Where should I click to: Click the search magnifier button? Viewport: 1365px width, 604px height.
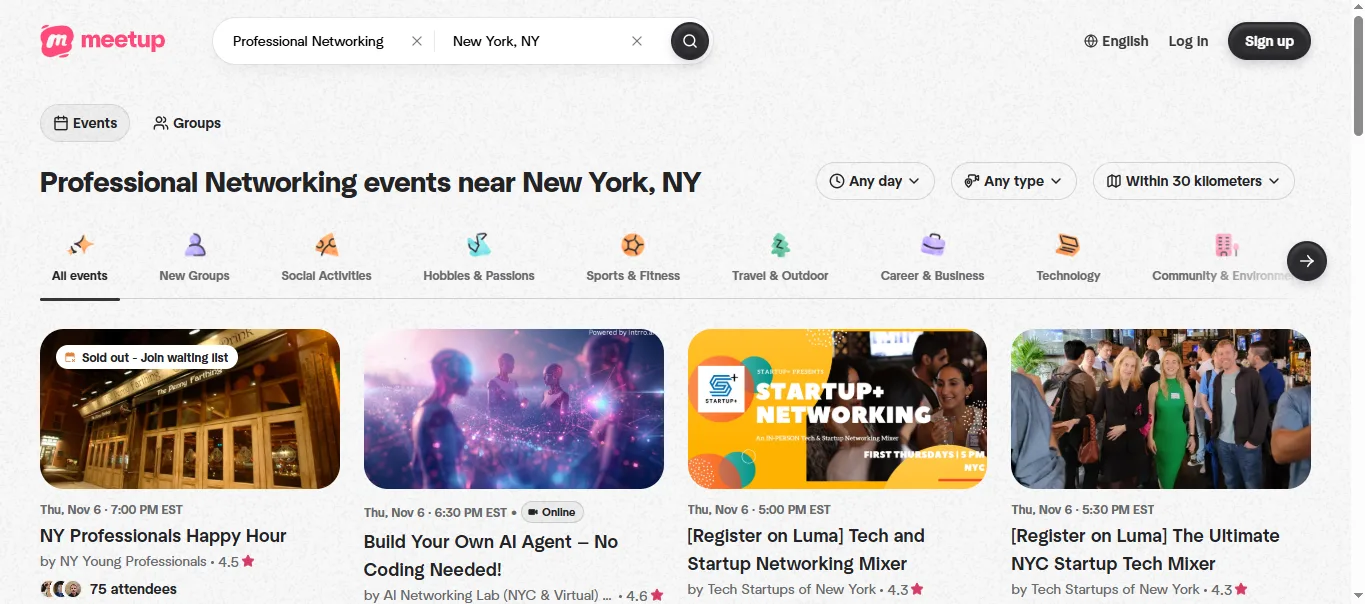click(x=690, y=41)
